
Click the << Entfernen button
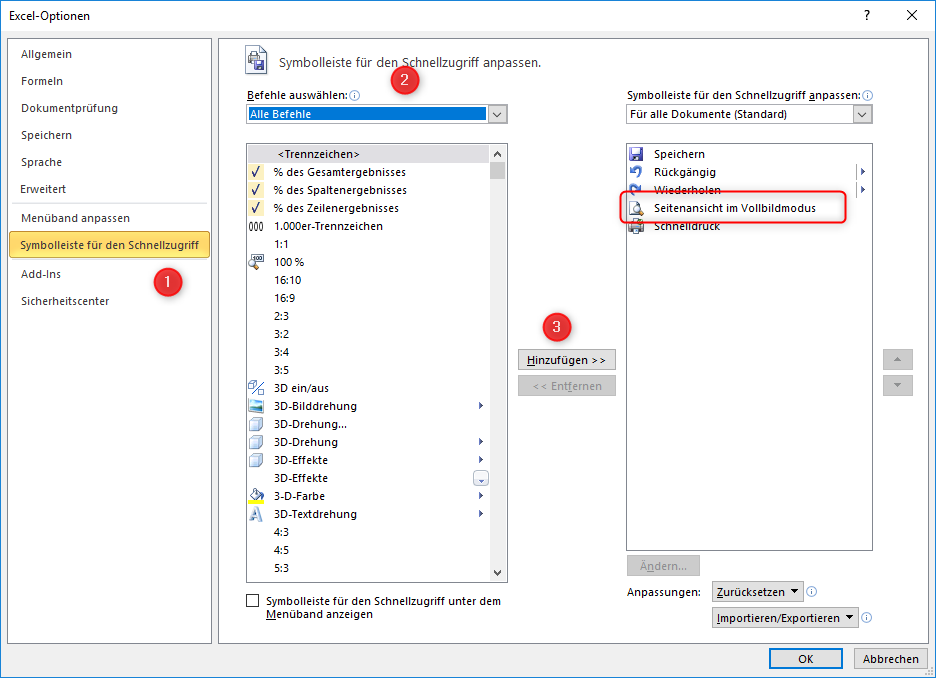click(x=566, y=386)
